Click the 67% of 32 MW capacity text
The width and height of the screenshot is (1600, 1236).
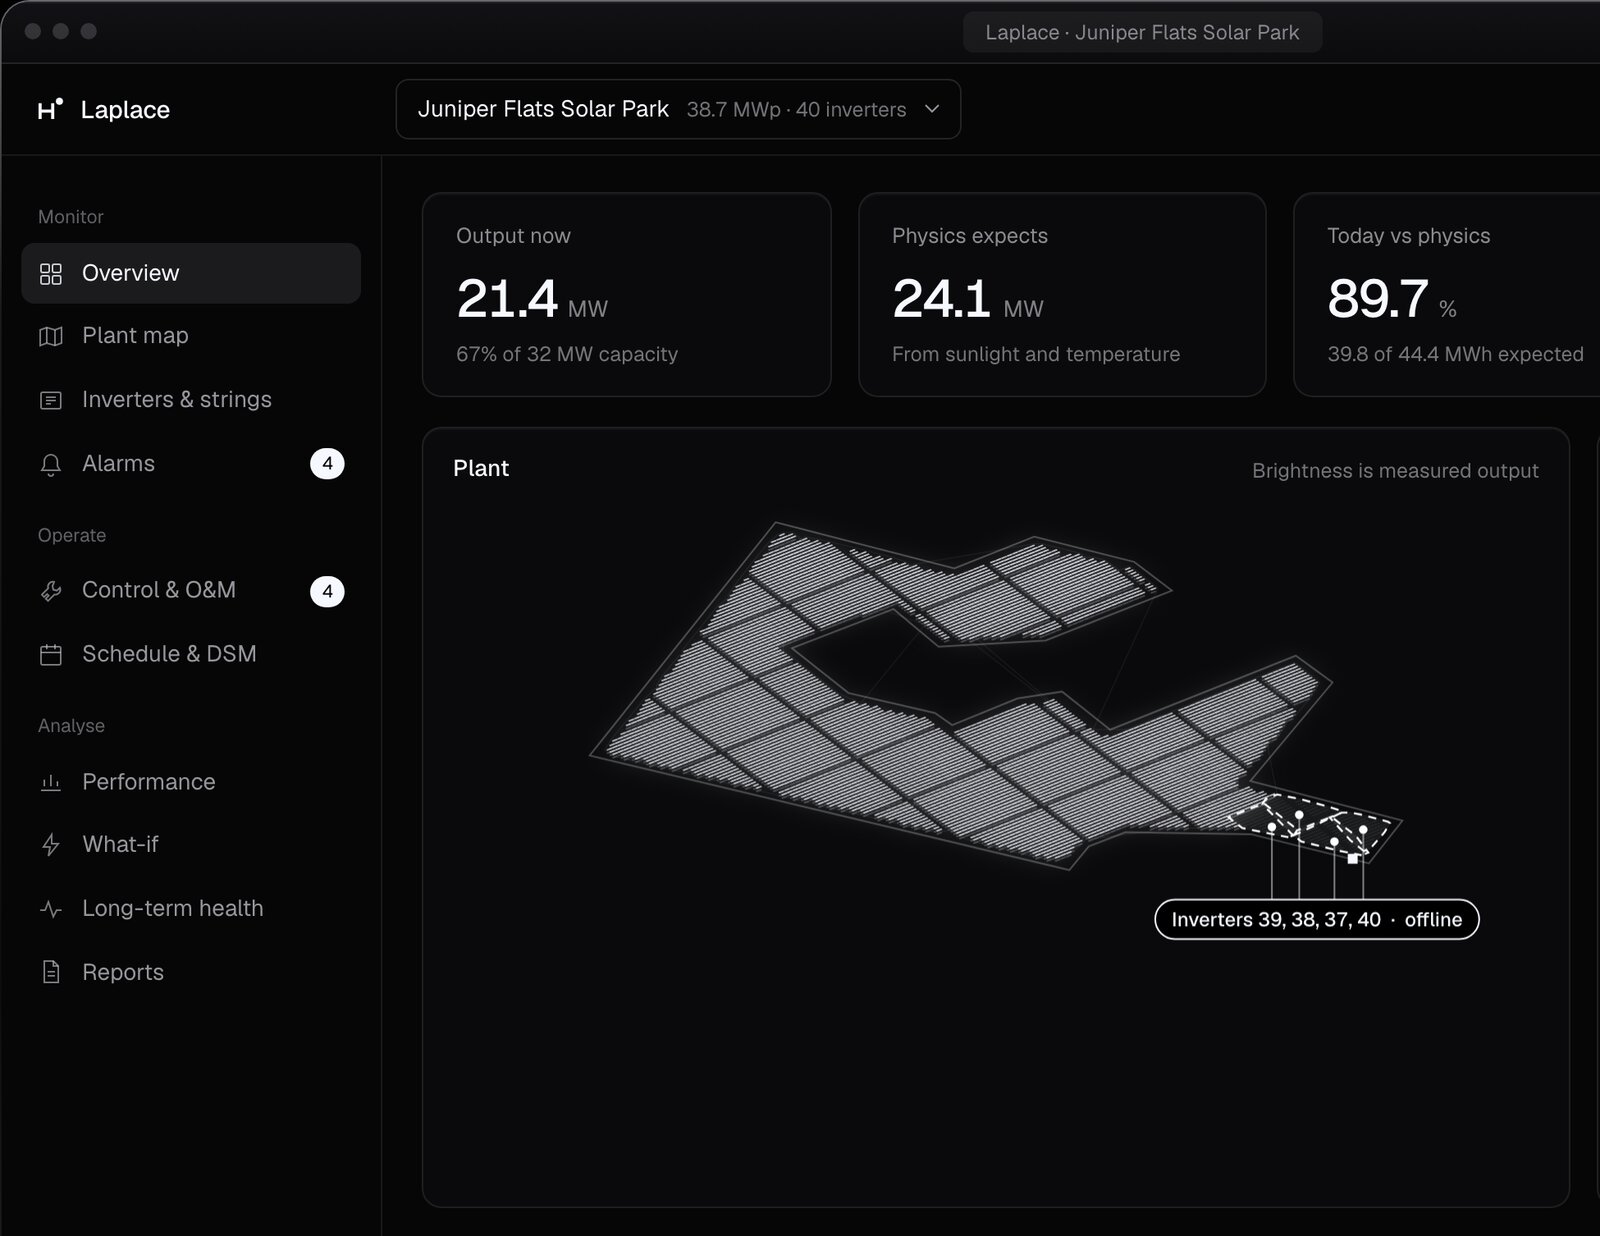(x=567, y=354)
